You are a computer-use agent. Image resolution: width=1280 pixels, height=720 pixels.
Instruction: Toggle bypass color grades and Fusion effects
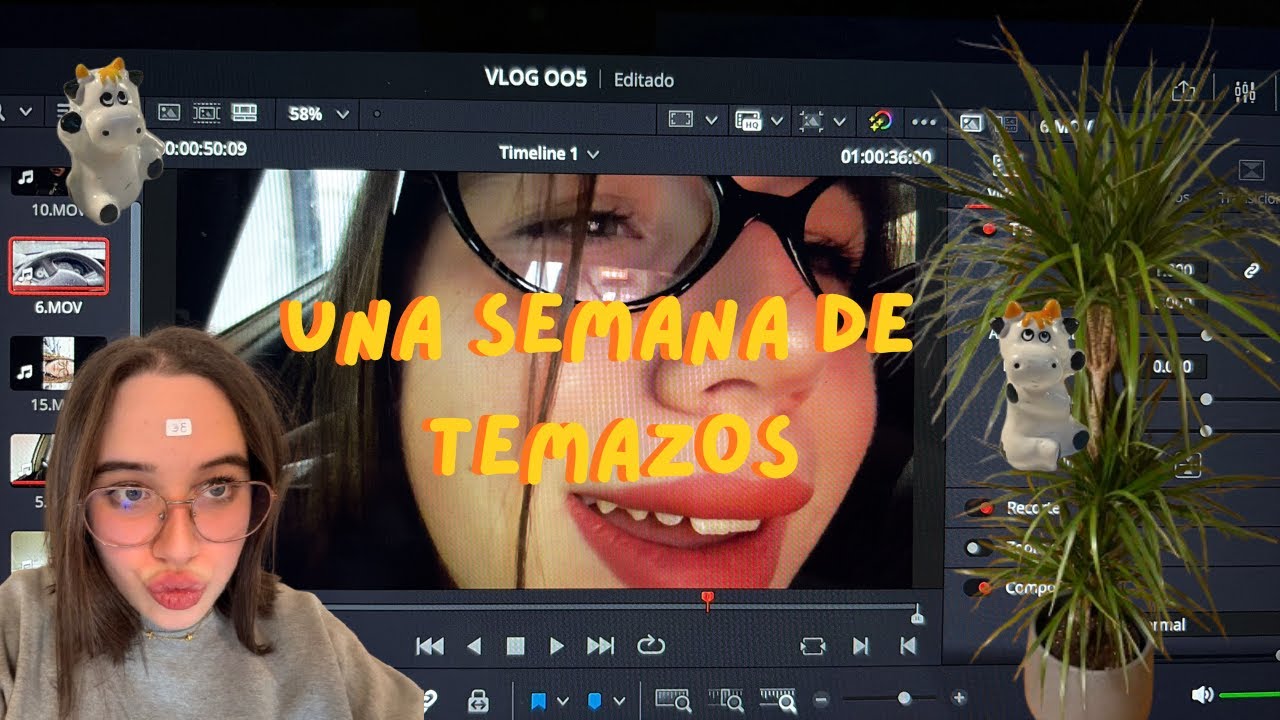[881, 121]
